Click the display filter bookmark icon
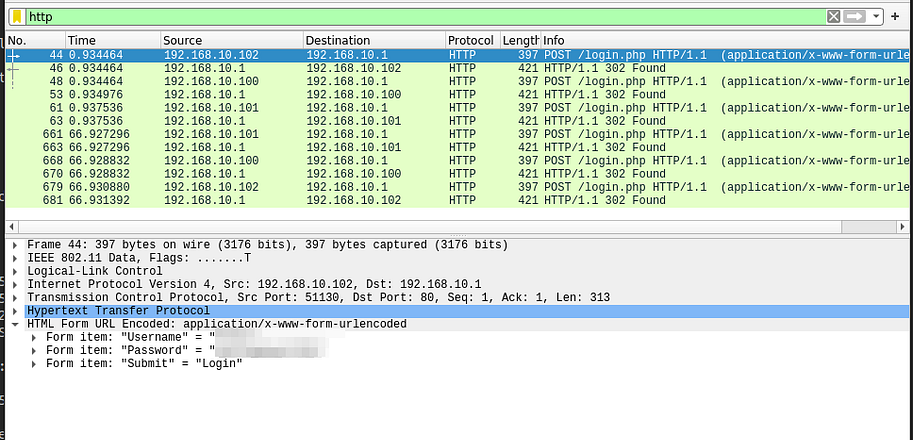This screenshot has height=440, width=913. (x=17, y=17)
